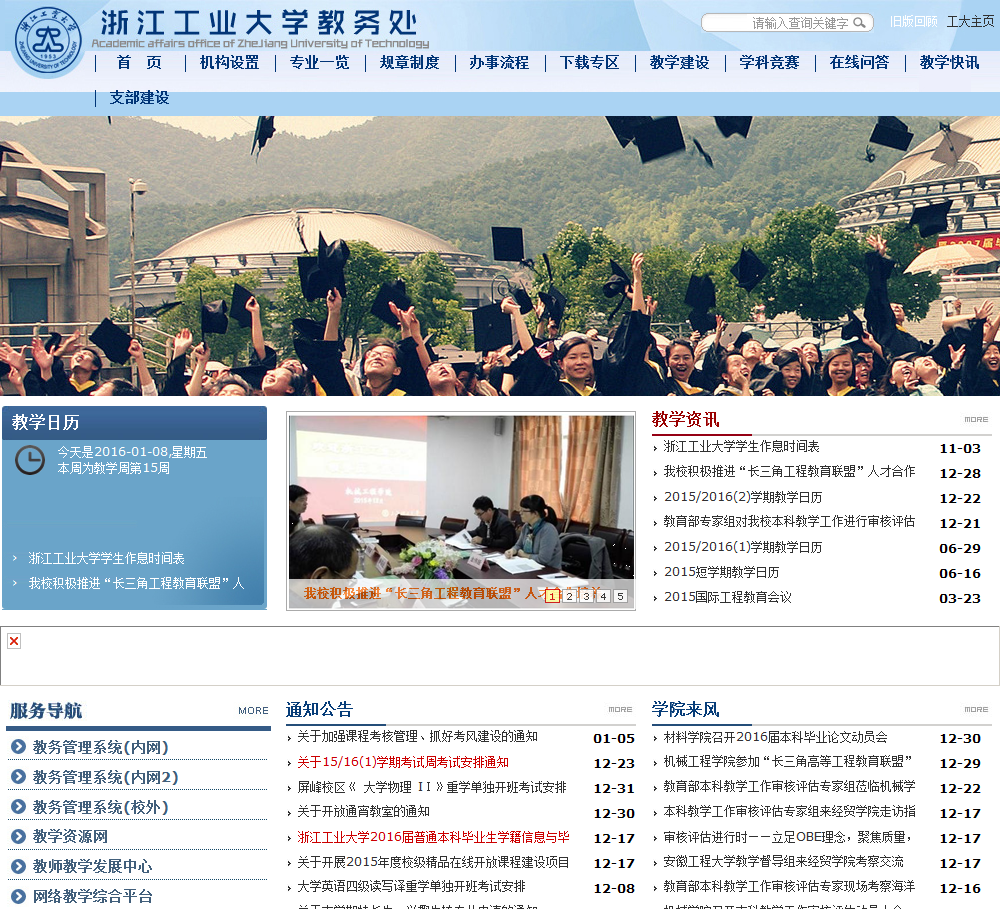Open 教务管理系统(校外) link

coord(101,807)
